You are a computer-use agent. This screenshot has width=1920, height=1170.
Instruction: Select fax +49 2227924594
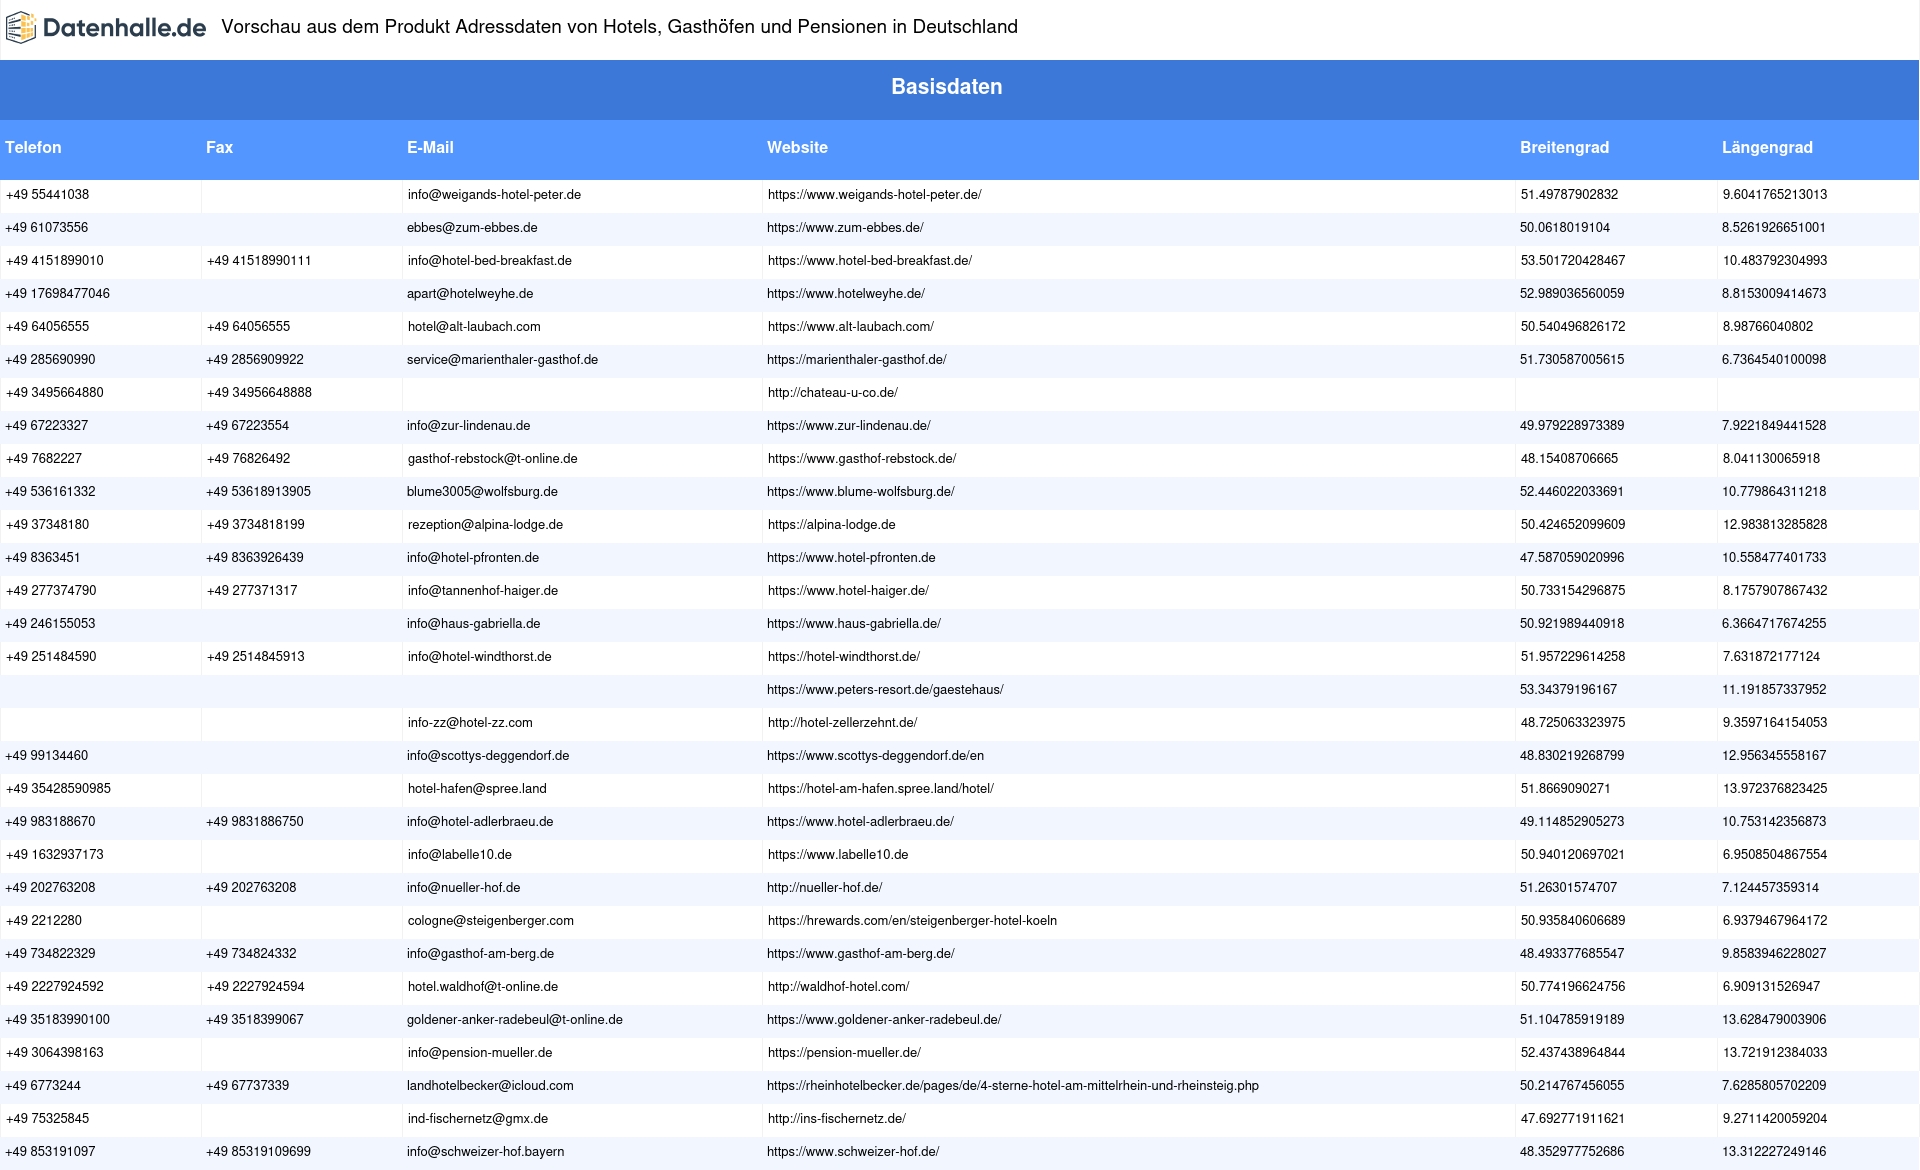click(x=256, y=987)
